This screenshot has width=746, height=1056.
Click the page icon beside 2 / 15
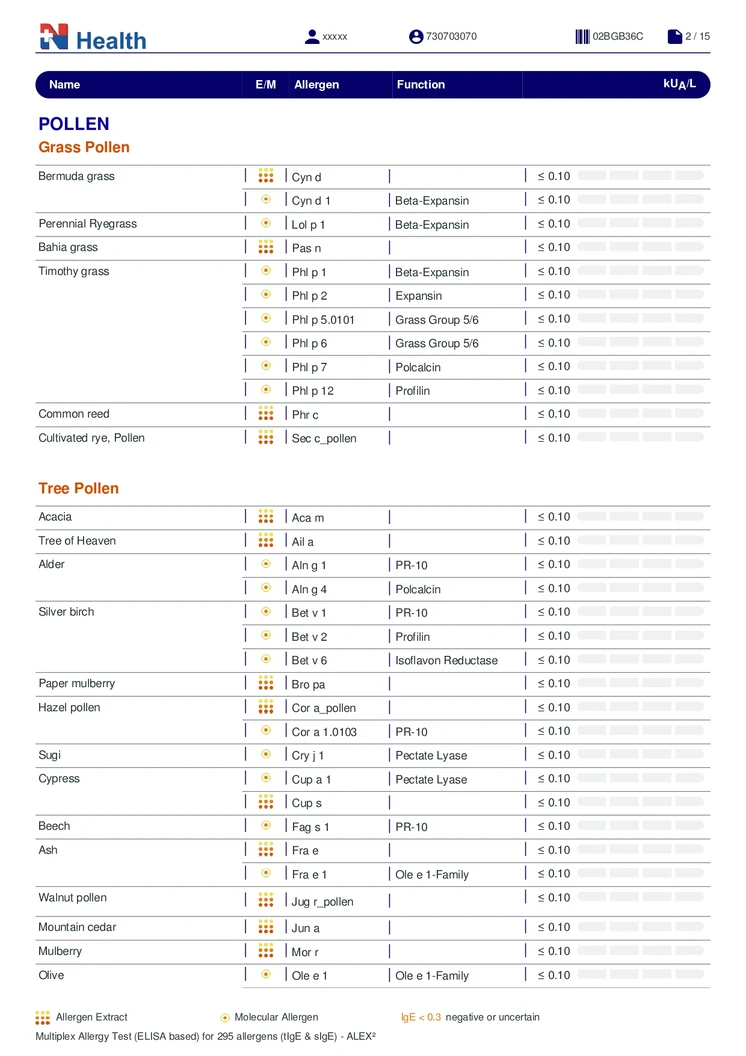point(675,37)
